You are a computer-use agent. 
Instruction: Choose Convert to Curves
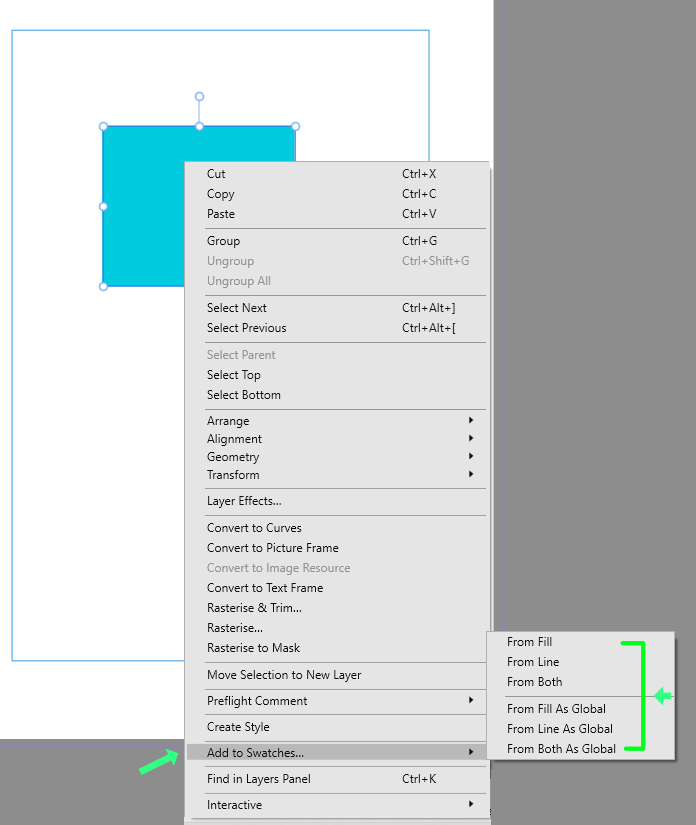[337, 528]
